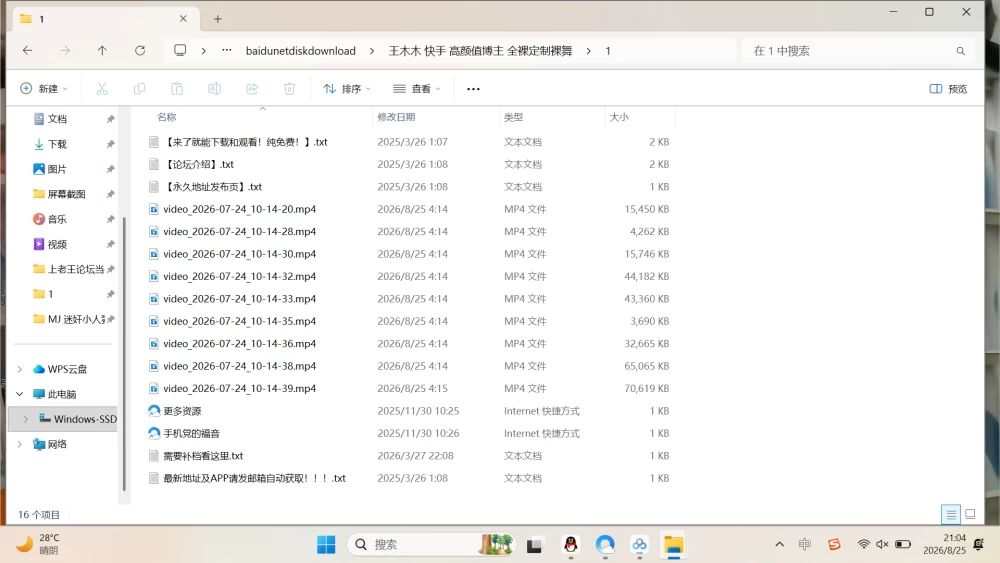Open the 排序 sort dropdown
The image size is (1000, 563).
click(x=348, y=89)
